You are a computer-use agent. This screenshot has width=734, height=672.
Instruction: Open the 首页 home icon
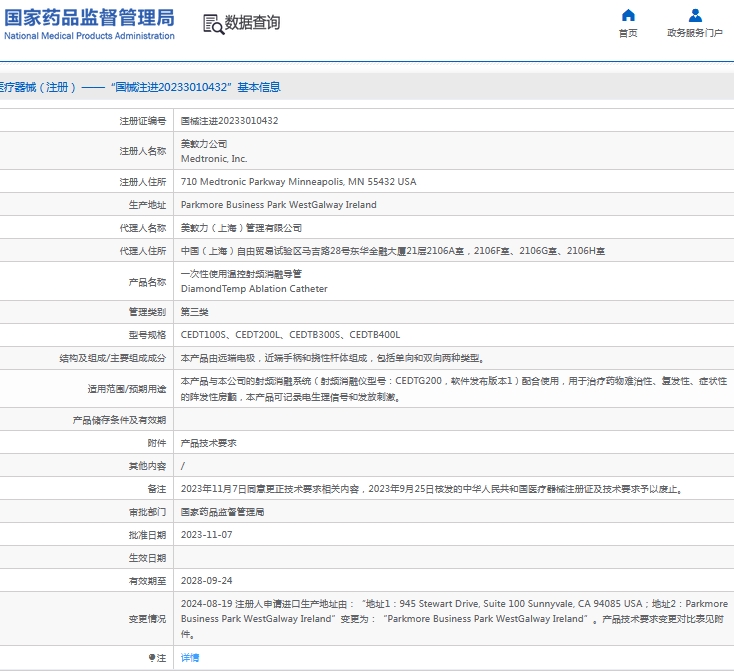pos(628,15)
